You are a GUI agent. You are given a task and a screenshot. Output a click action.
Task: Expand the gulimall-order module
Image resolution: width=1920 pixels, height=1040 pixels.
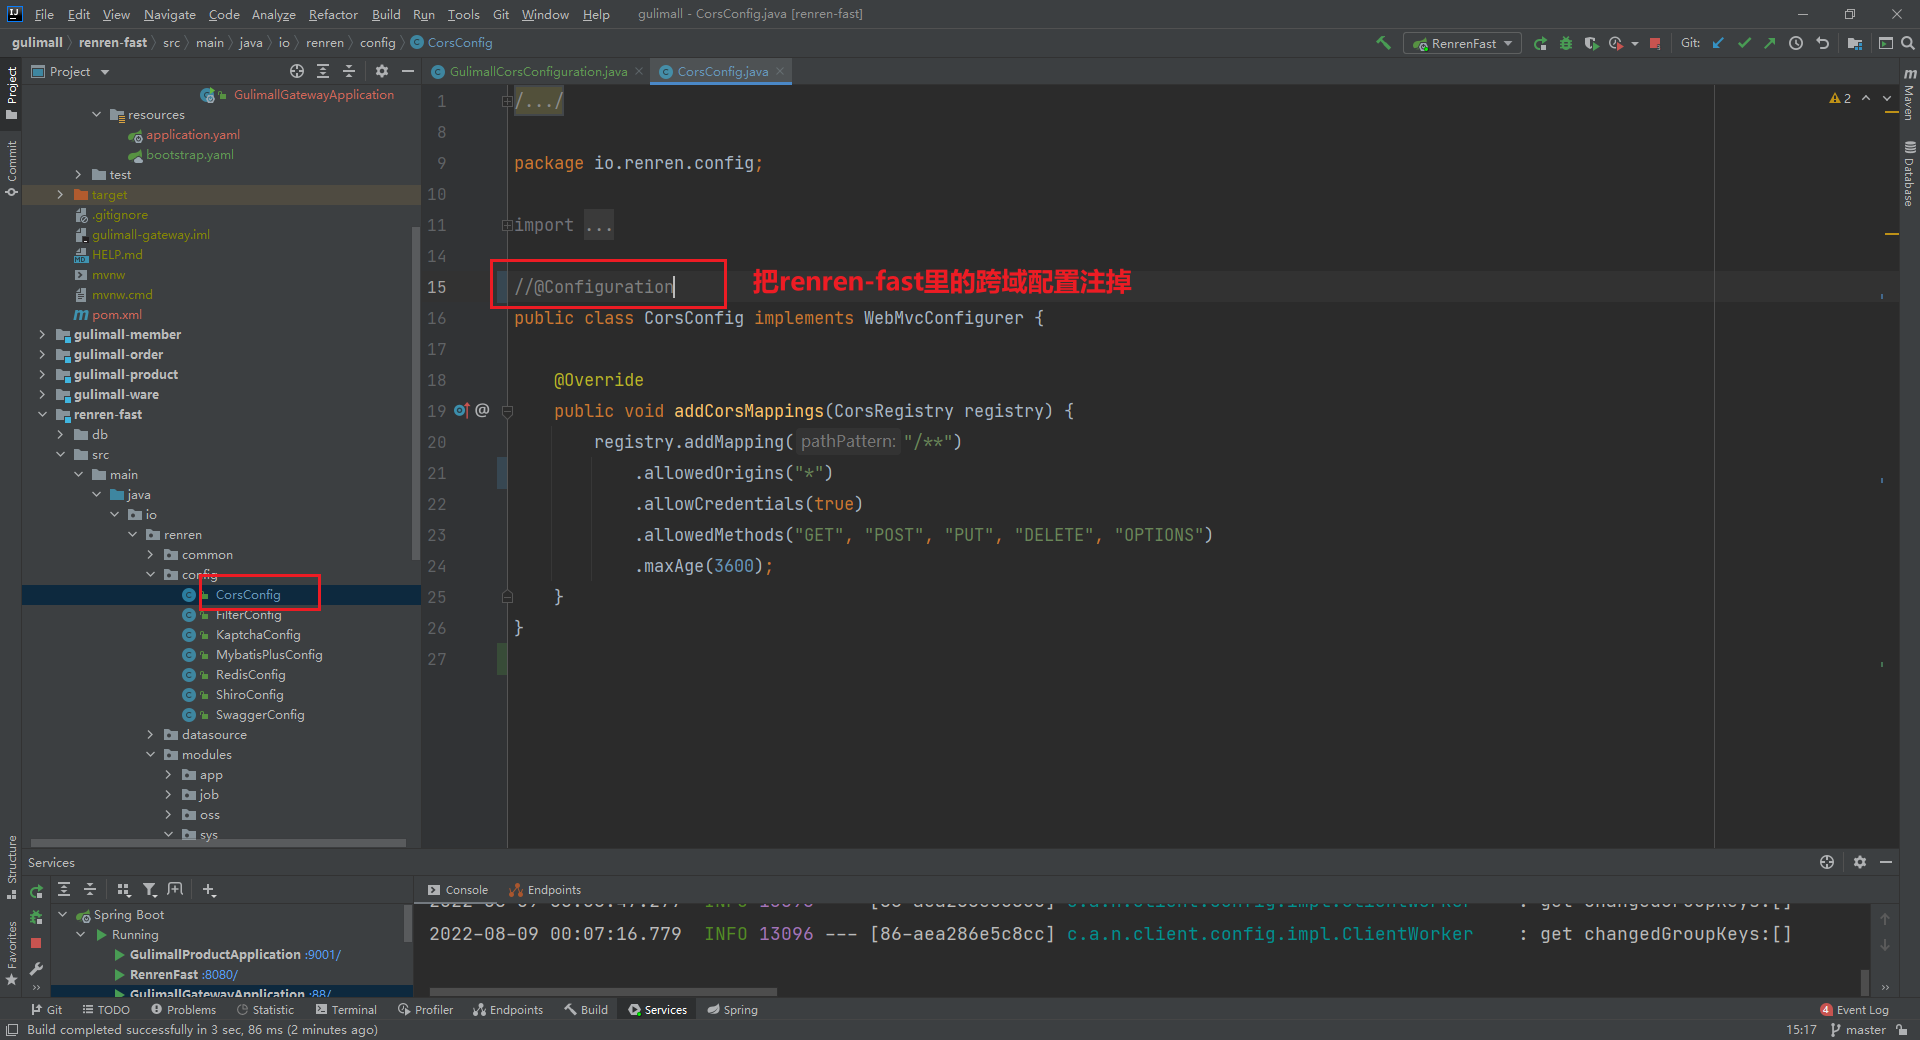click(42, 354)
